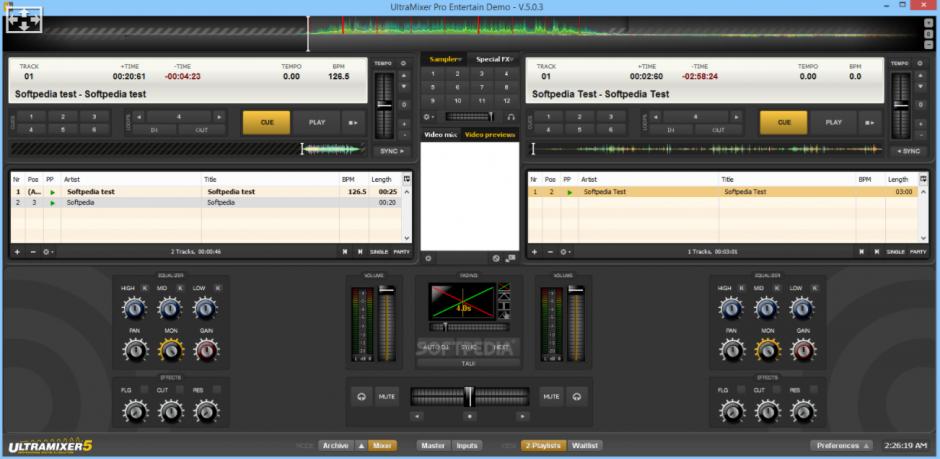Click left playlist column chooser icon
This screenshot has width=940, height=459.
click(407, 179)
